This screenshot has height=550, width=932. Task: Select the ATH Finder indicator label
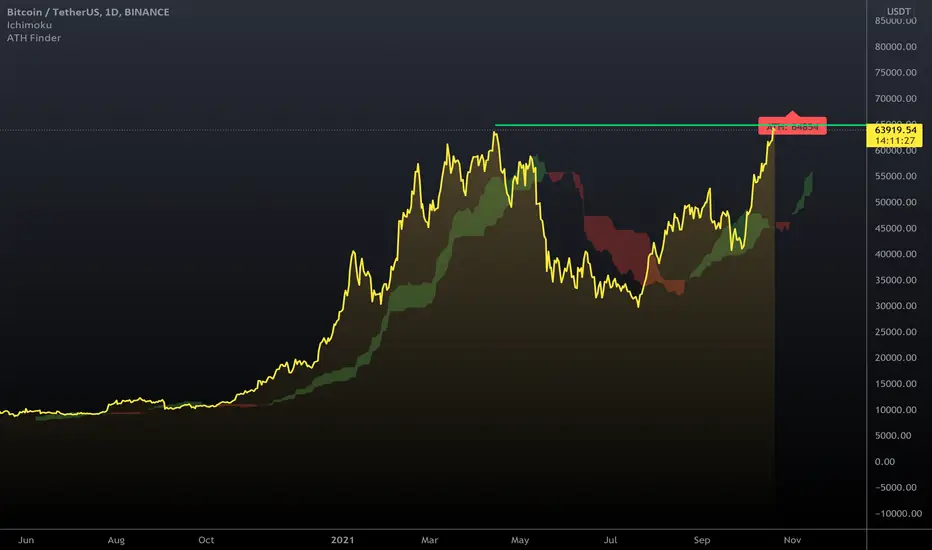[34, 38]
